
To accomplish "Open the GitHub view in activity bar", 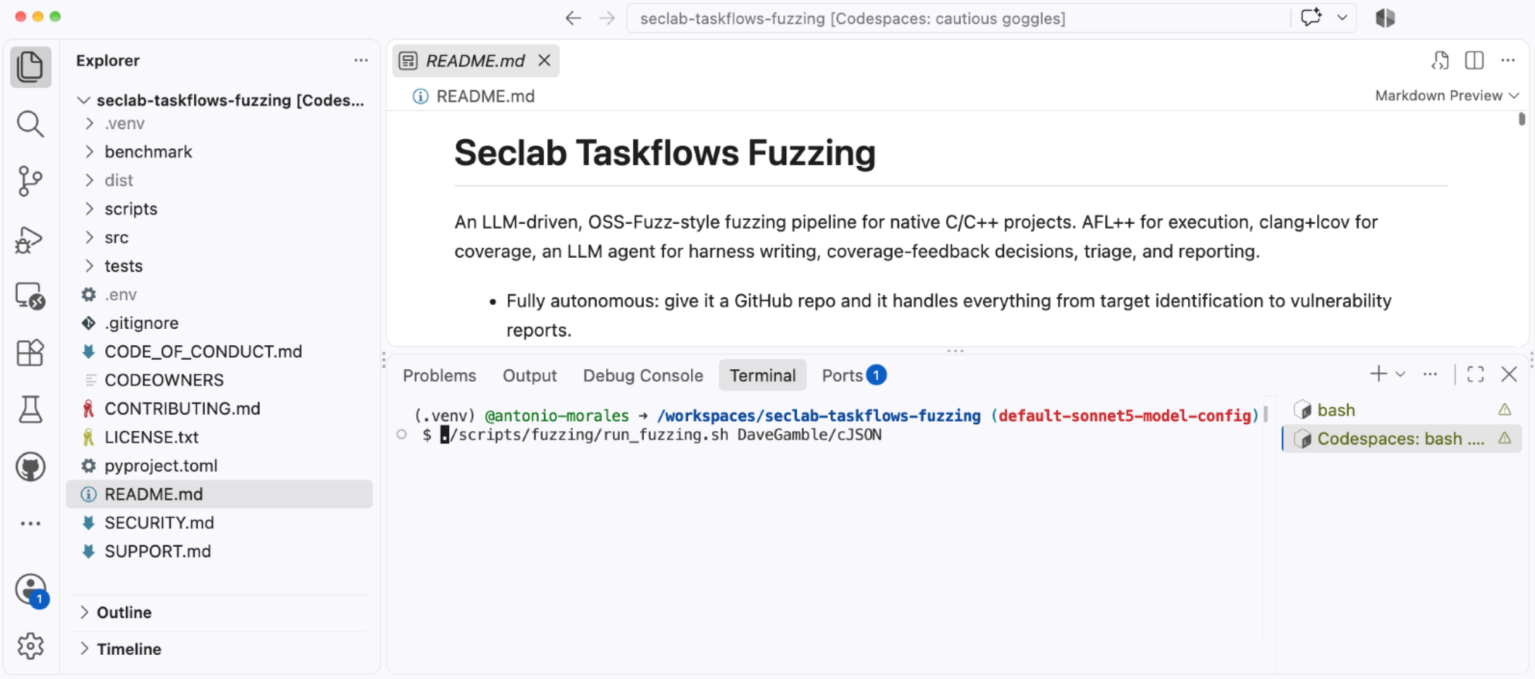I will tap(31, 467).
